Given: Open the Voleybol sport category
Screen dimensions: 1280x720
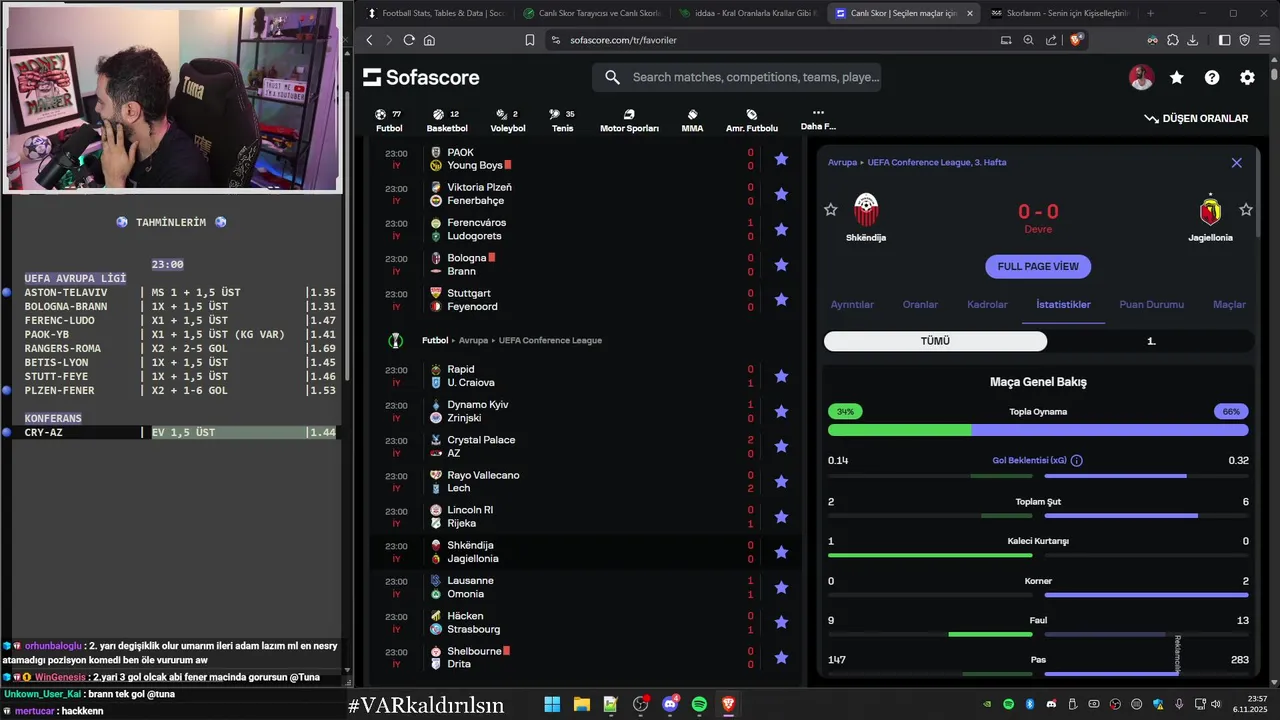Looking at the screenshot, I should [507, 121].
